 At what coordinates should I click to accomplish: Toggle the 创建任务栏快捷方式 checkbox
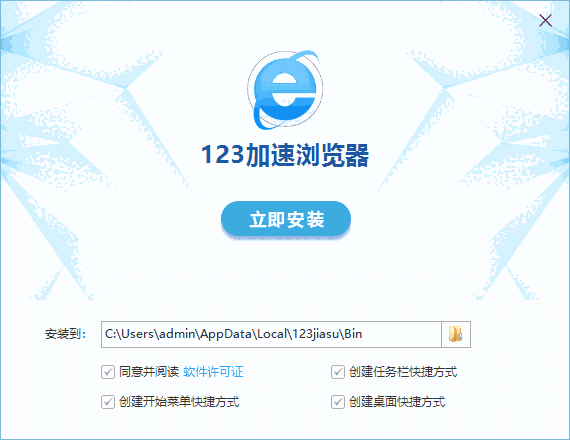pyautogui.click(x=338, y=372)
